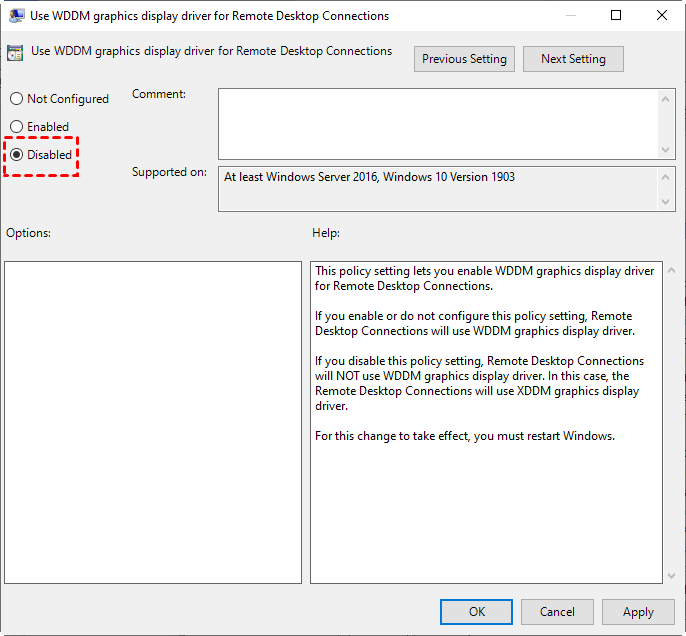Click the Comment box scroll down arrow
The height and width of the screenshot is (636, 686).
click(x=665, y=150)
